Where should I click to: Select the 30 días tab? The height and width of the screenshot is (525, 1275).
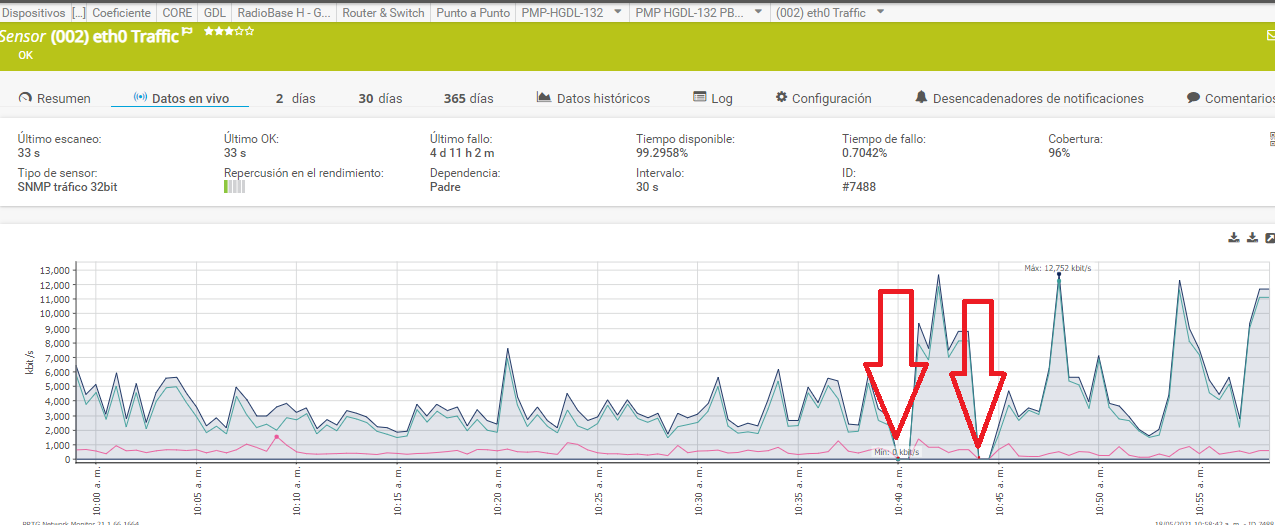tap(380, 98)
